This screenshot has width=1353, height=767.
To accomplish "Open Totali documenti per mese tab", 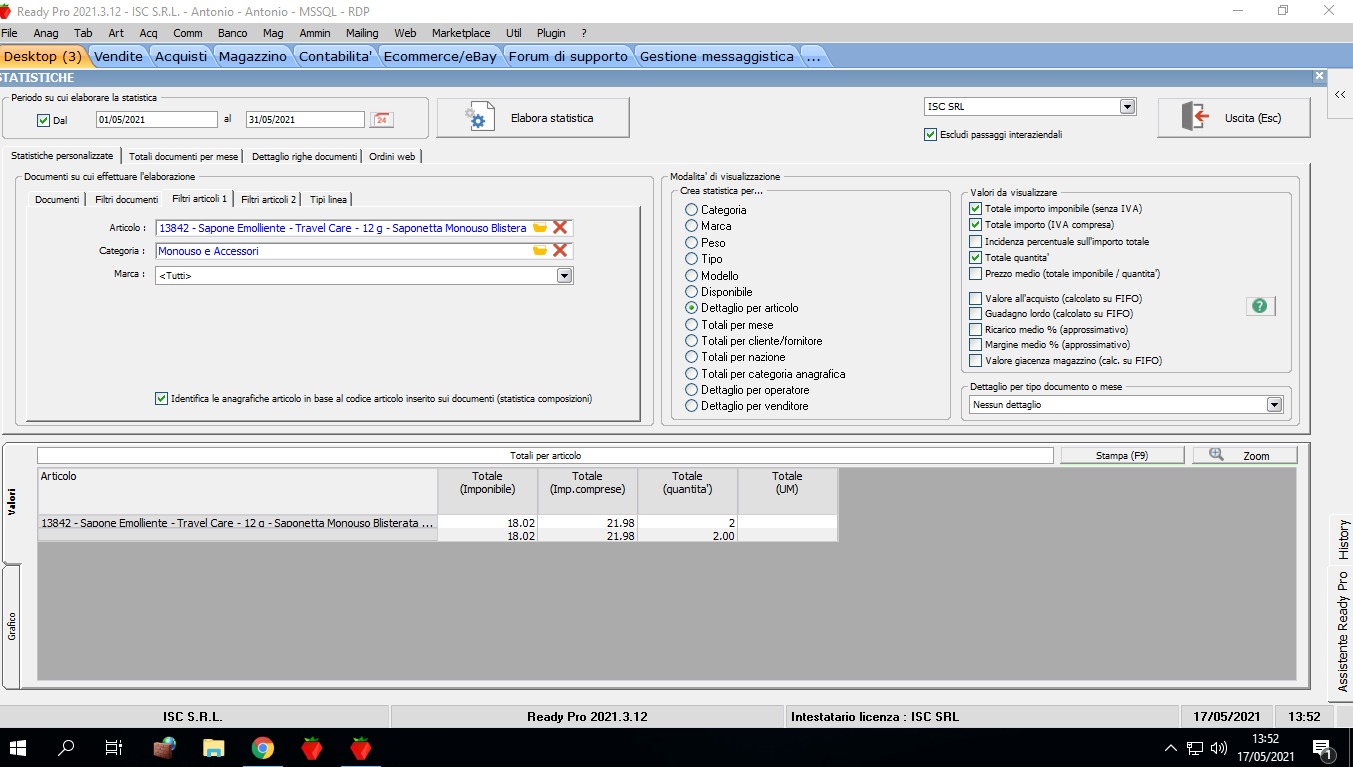I will pyautogui.click(x=184, y=156).
